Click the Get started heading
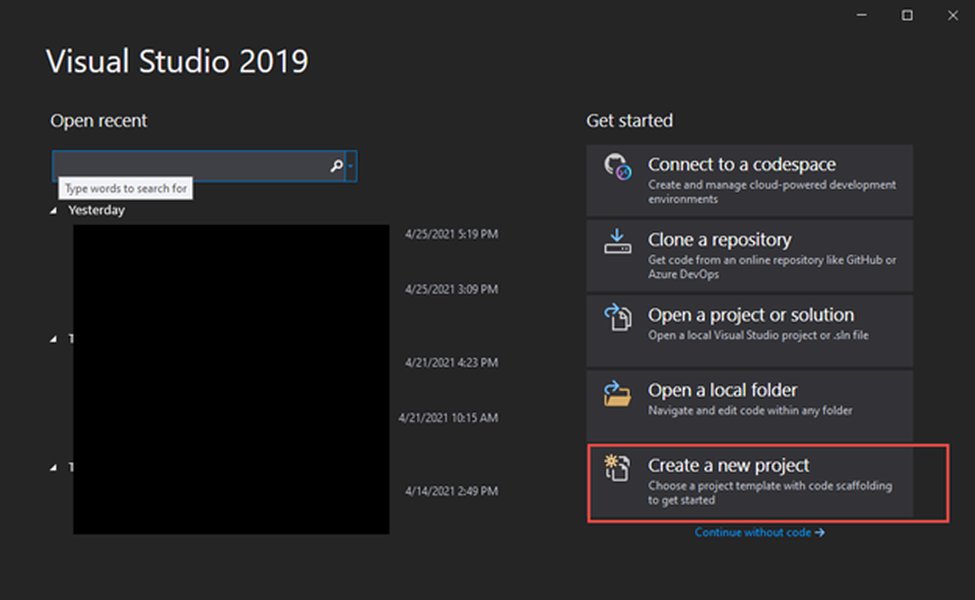Image resolution: width=975 pixels, height=600 pixels. 629,120
